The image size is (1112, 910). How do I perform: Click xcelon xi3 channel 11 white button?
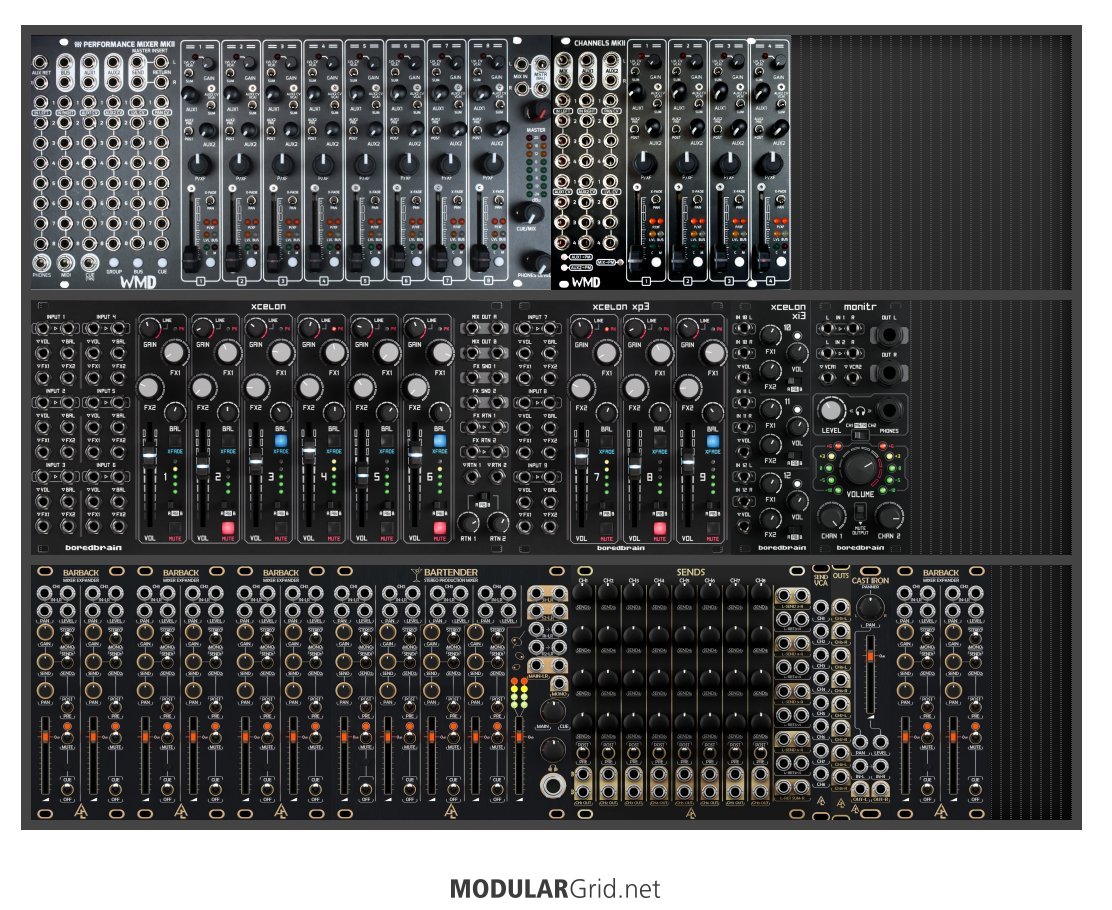(797, 409)
